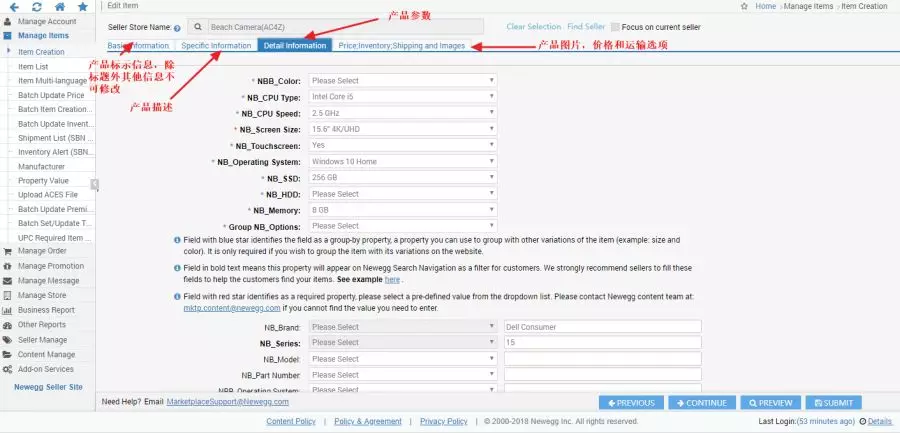Image resolution: width=900 pixels, height=433 pixels.
Task: Click the refresh icon in top toolbar
Action: pyautogui.click(x=37, y=7)
